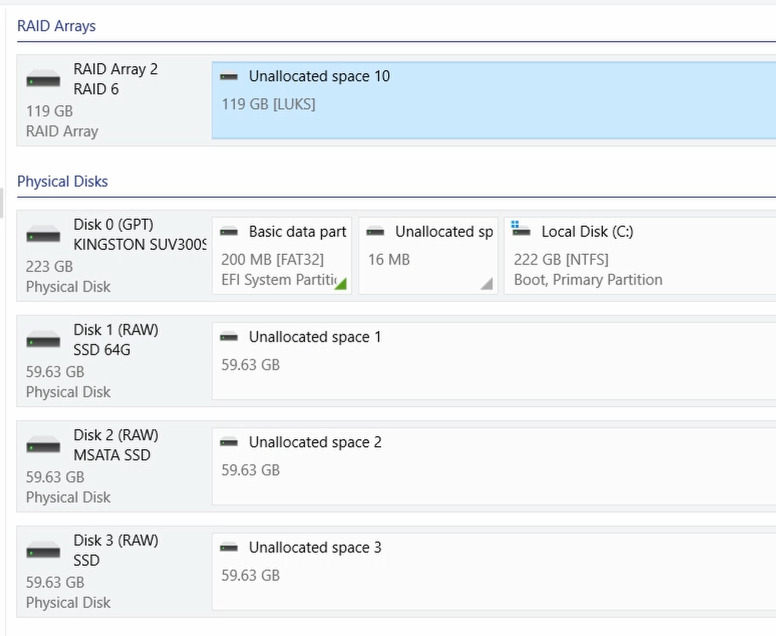Image resolution: width=776 pixels, height=636 pixels.
Task: Click the RAID Arrays section header
Action: coord(56,26)
